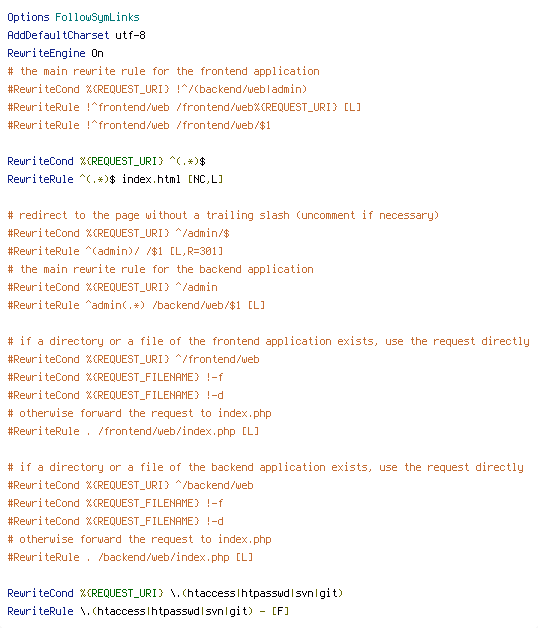This screenshot has height=628, width=538.
Task: Click the AddDefaultCharset directive
Action: click(x=58, y=35)
